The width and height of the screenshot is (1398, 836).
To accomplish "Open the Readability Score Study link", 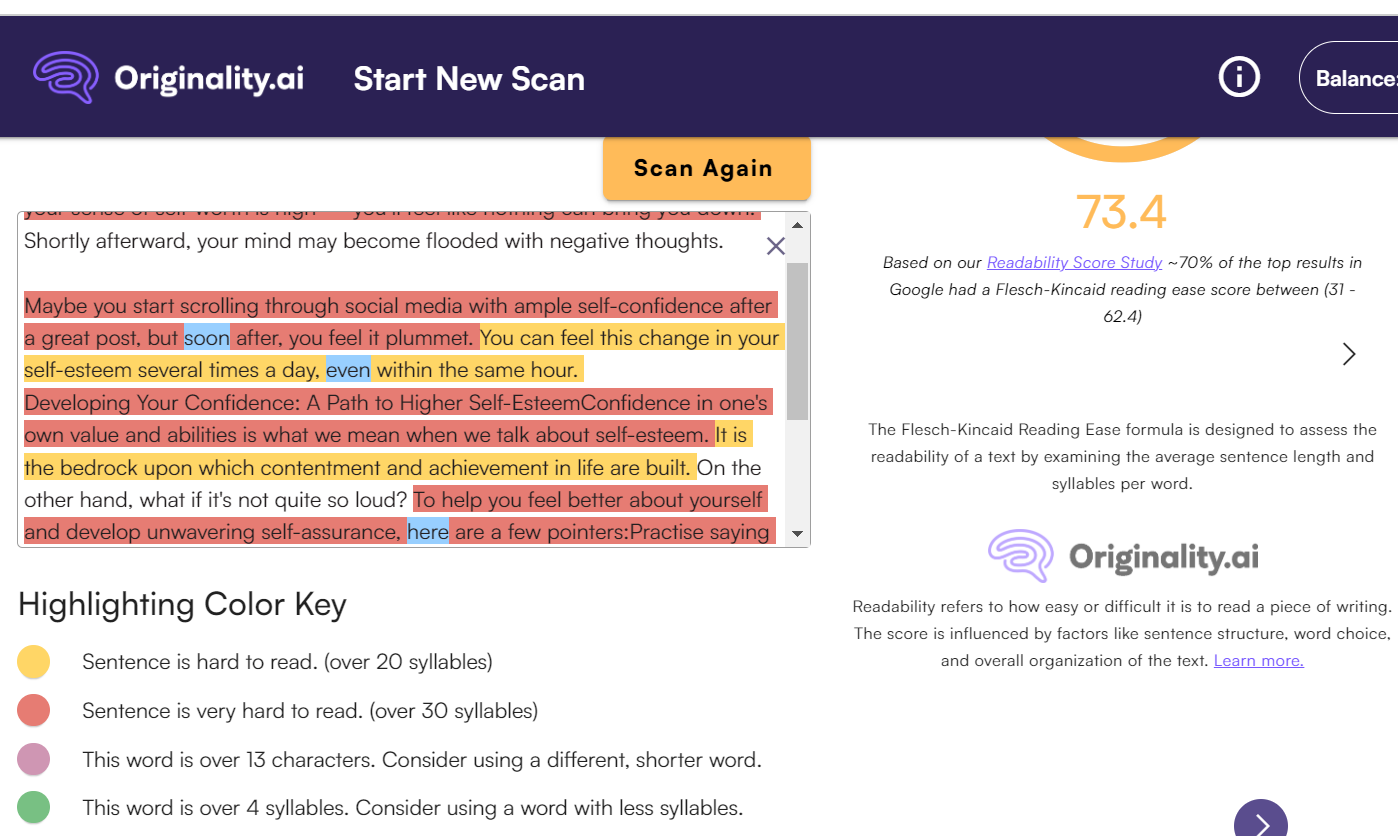I will (x=1074, y=262).
